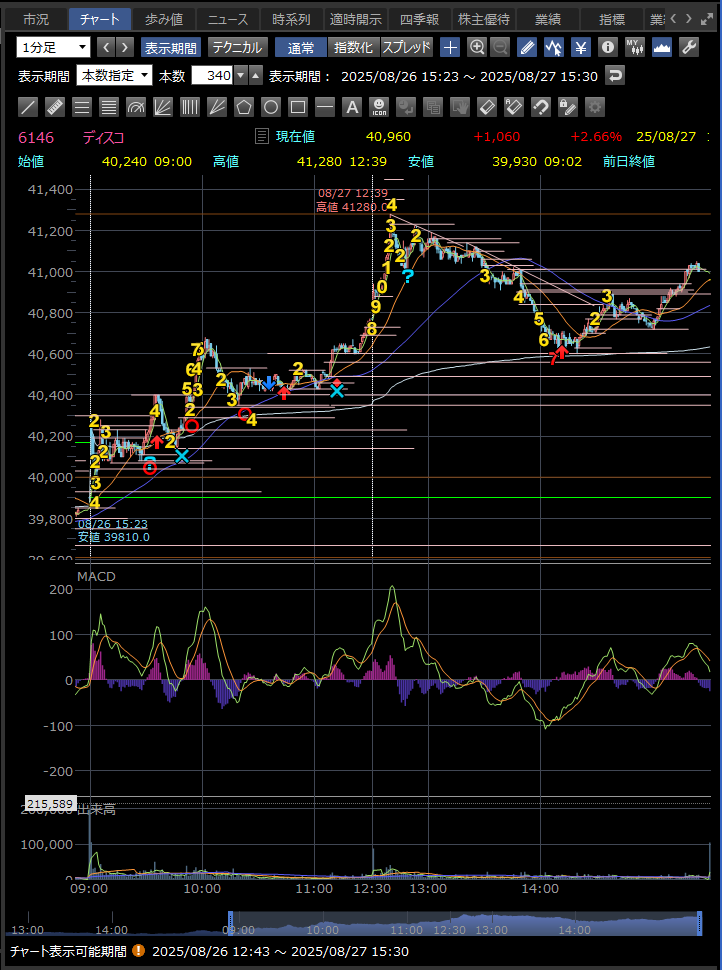Toggle the magnet snap tool
The height and width of the screenshot is (970, 722).
point(541,107)
